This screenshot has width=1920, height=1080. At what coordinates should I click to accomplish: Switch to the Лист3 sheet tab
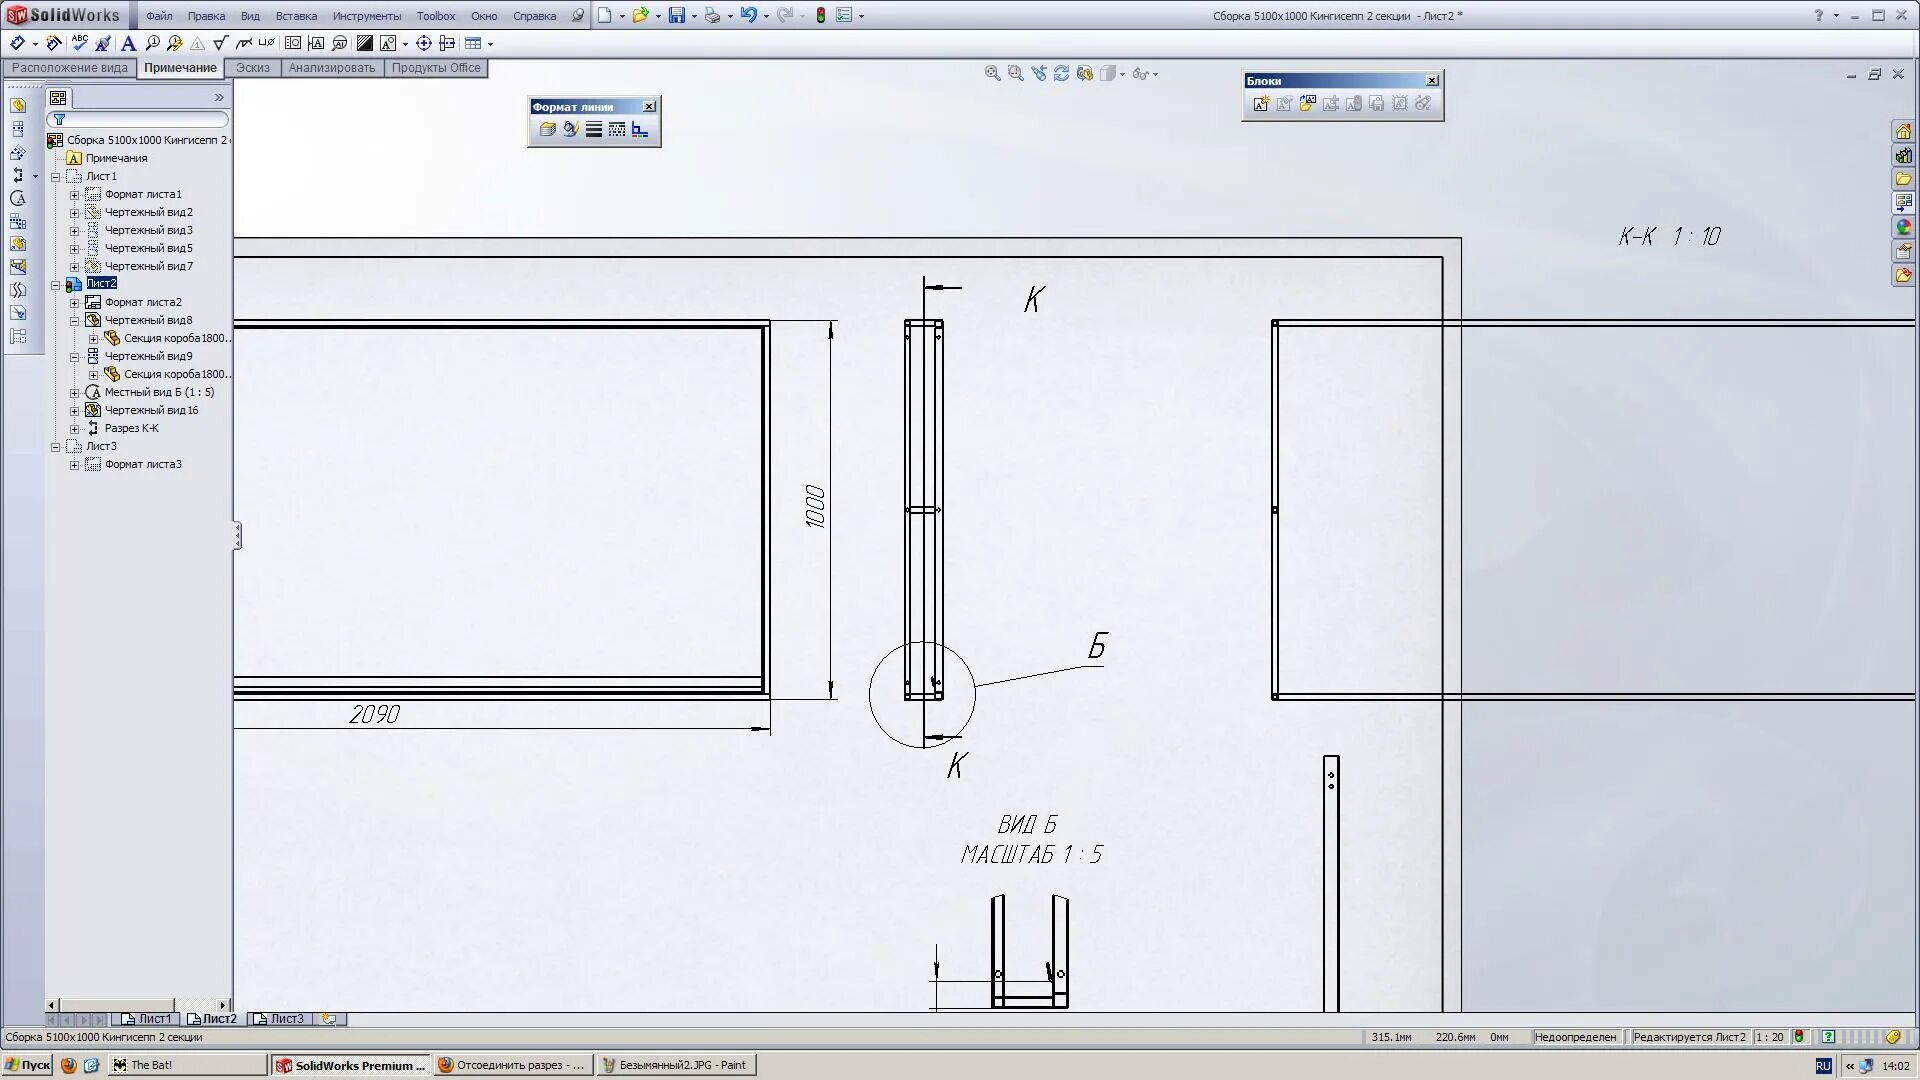(279, 1019)
